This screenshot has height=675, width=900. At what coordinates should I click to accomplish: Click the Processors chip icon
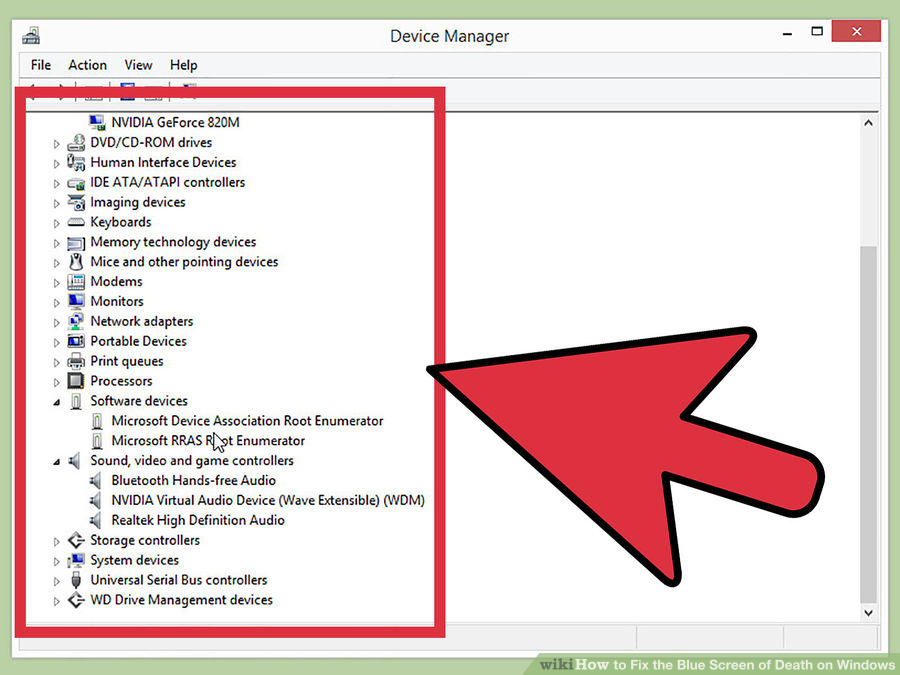76,381
